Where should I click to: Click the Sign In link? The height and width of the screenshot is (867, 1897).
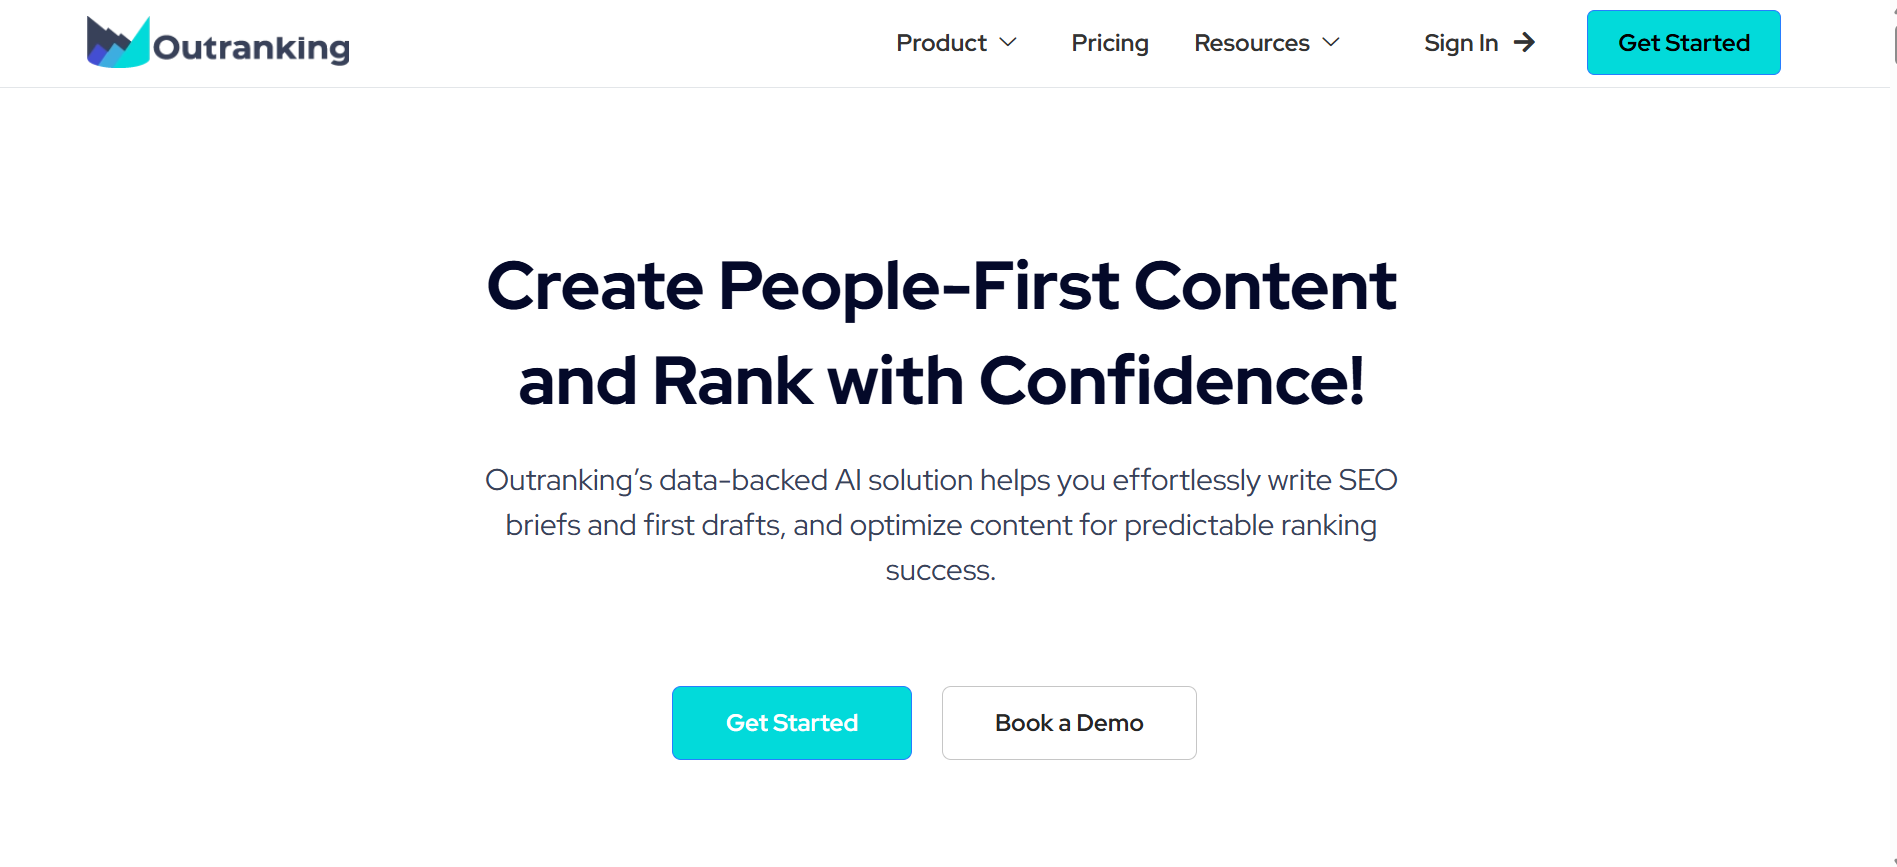tap(1461, 43)
